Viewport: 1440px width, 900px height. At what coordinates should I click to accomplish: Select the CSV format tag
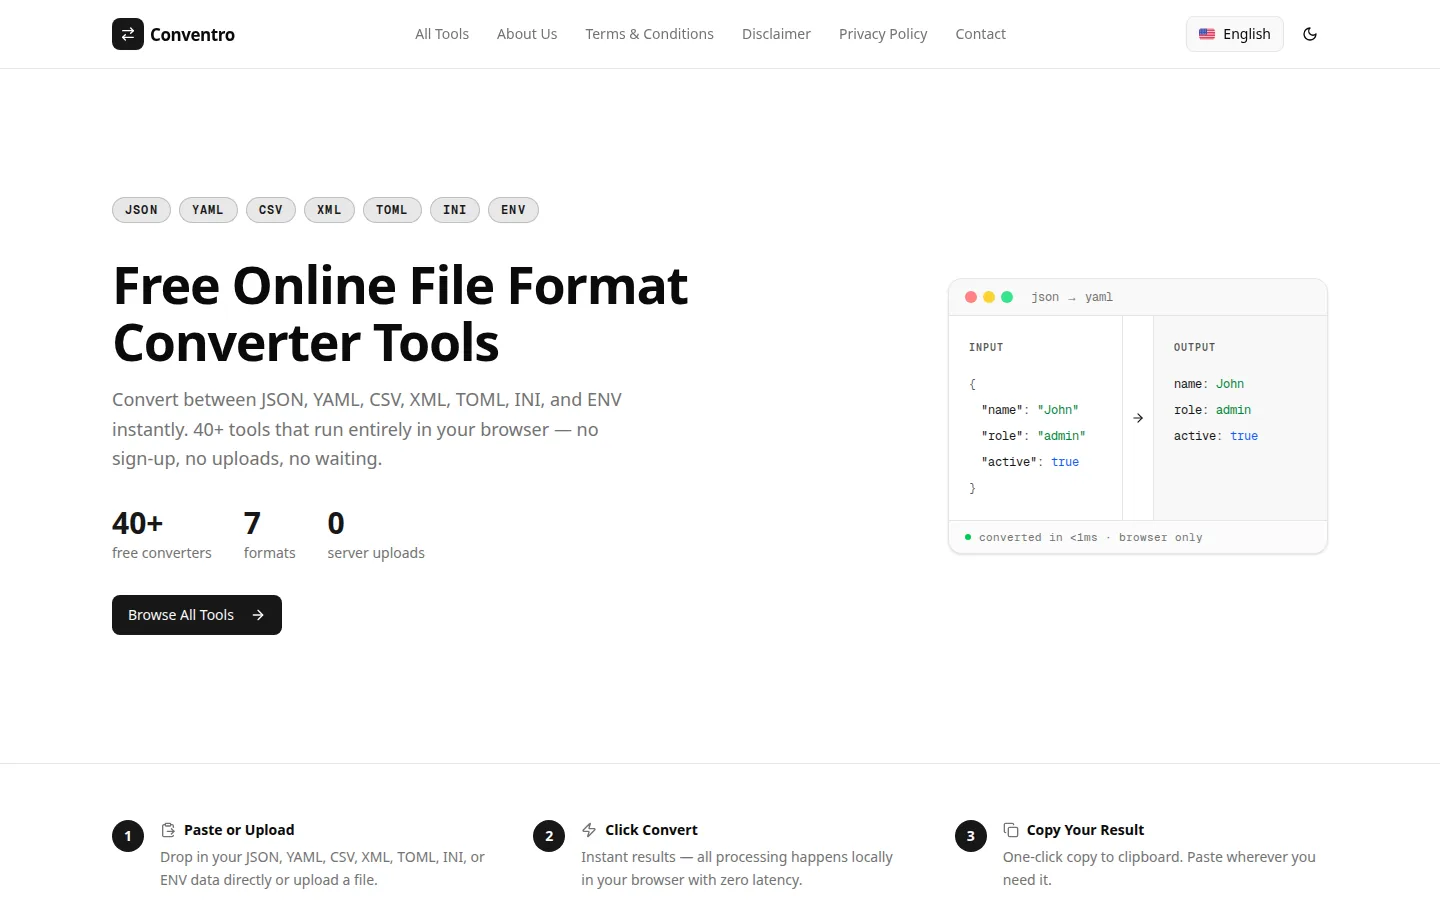pos(271,210)
